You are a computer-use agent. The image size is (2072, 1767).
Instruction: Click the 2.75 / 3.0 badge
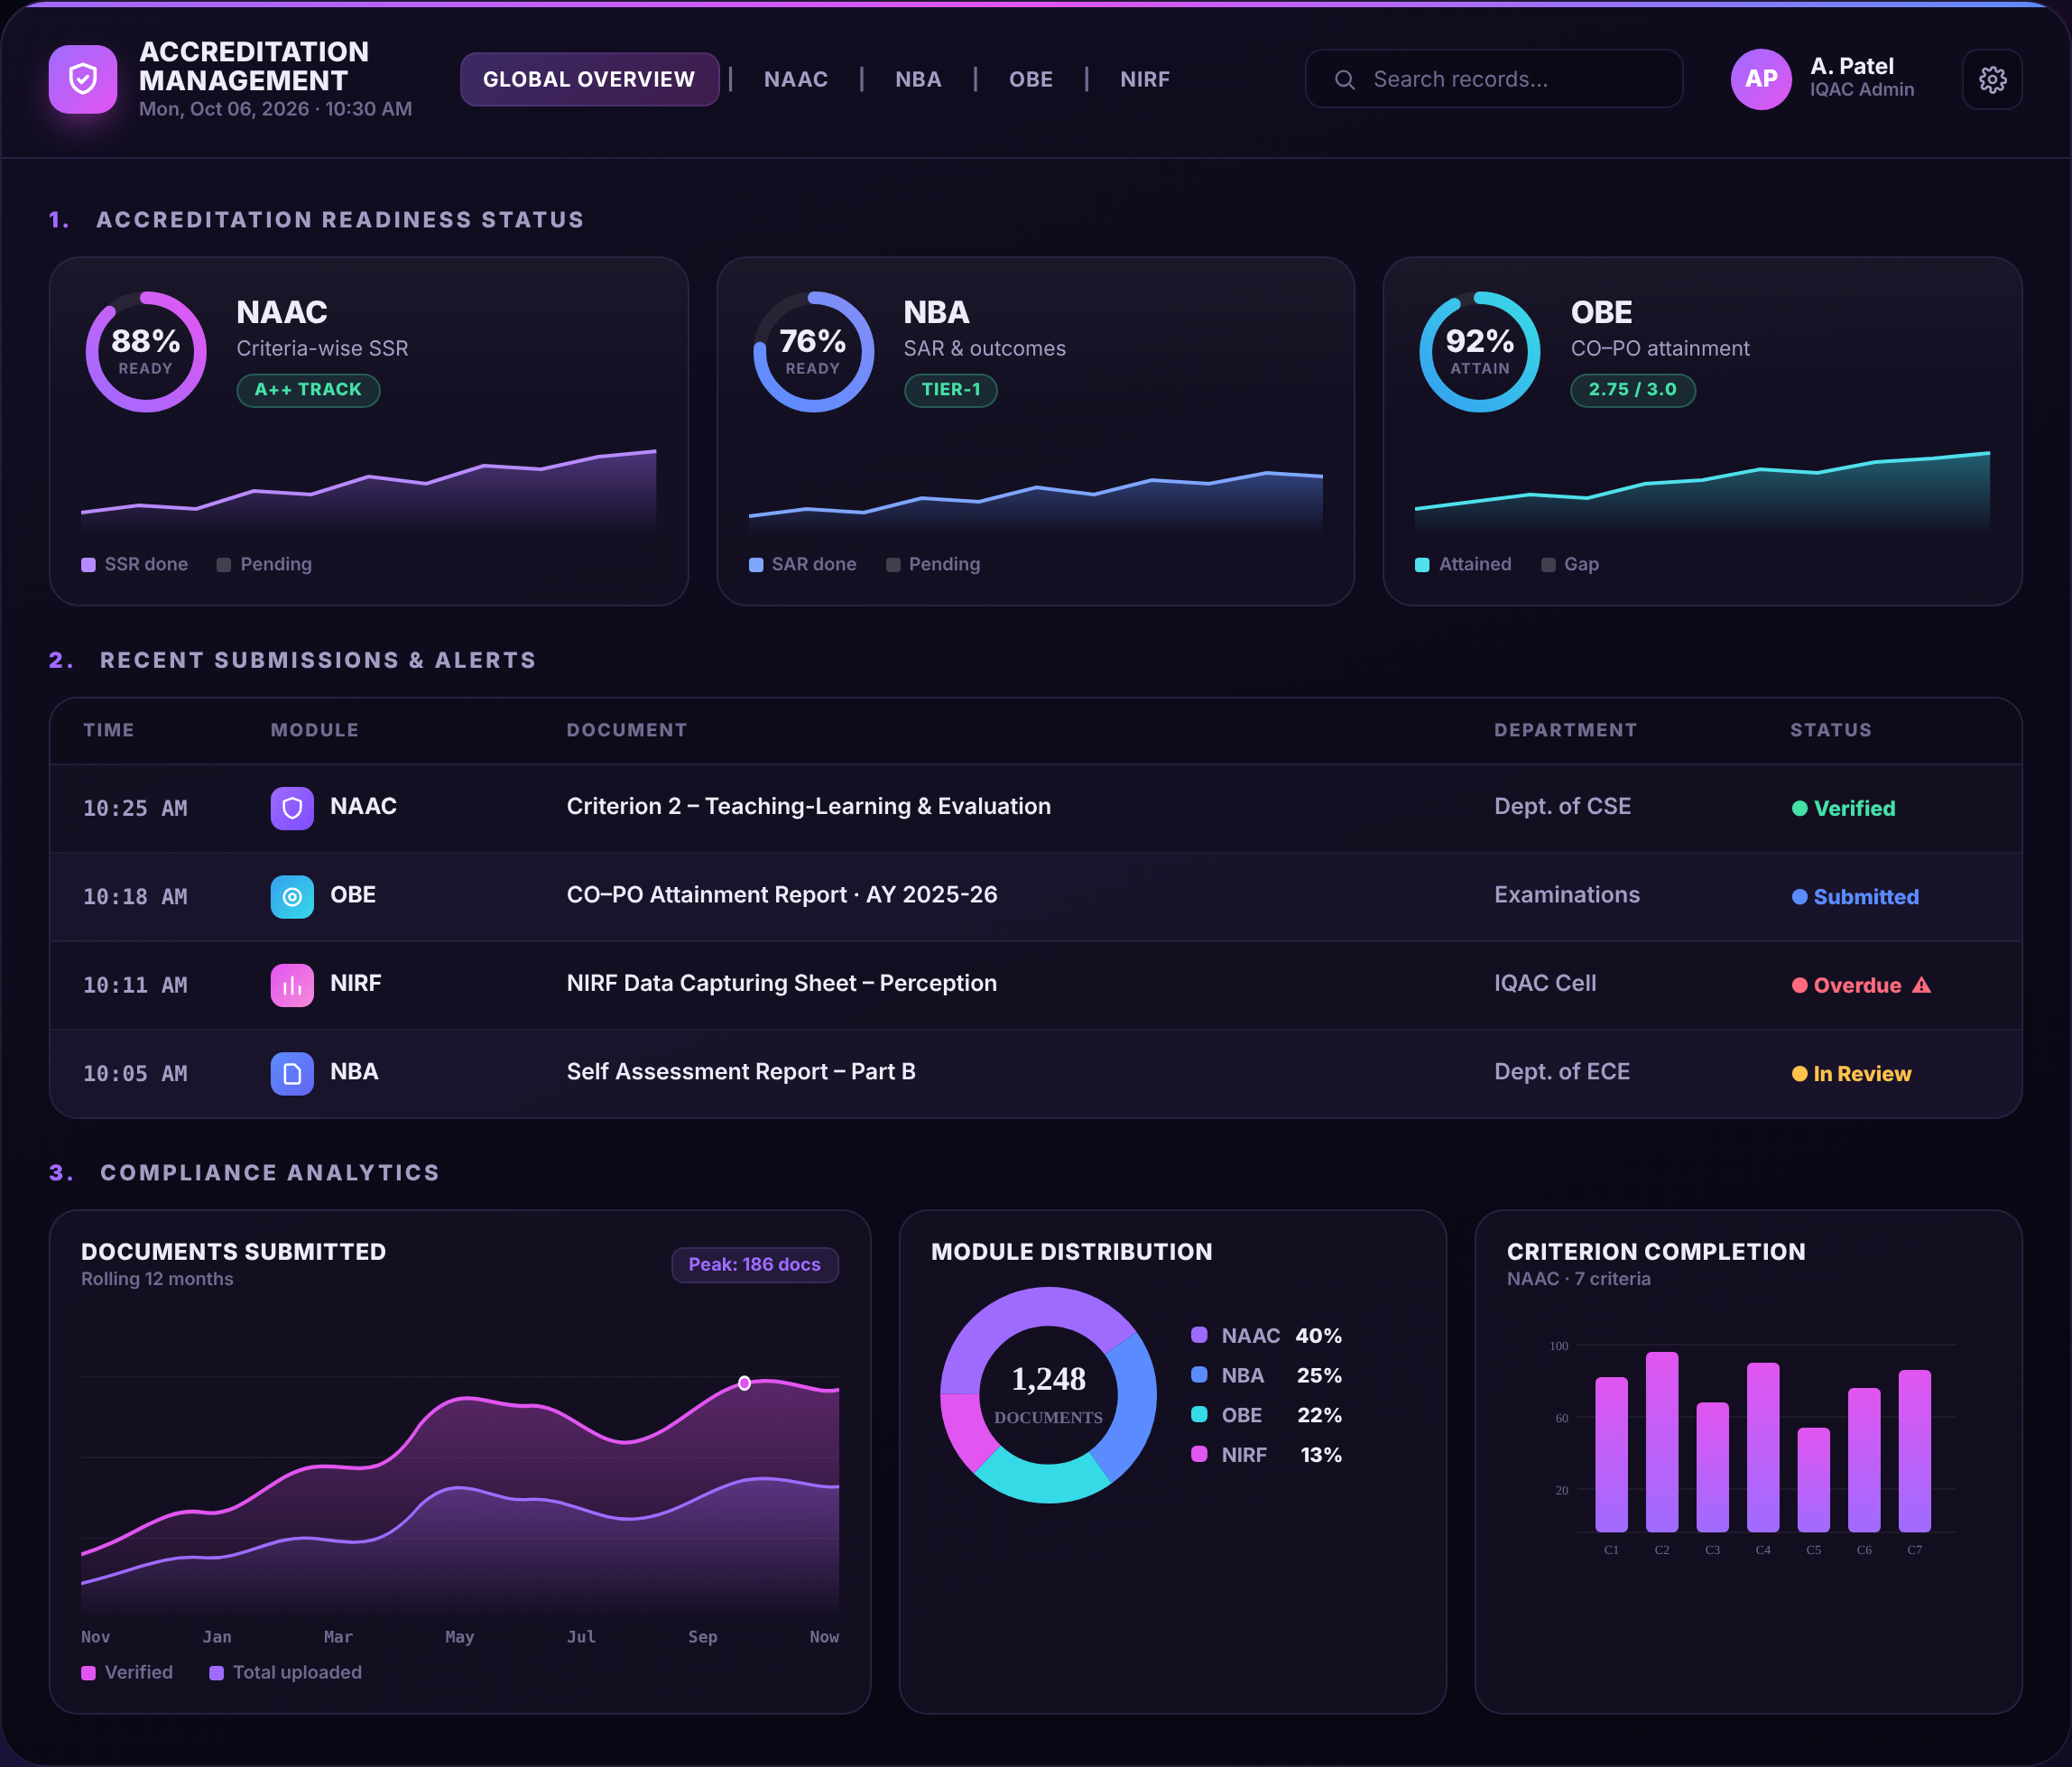point(1633,390)
